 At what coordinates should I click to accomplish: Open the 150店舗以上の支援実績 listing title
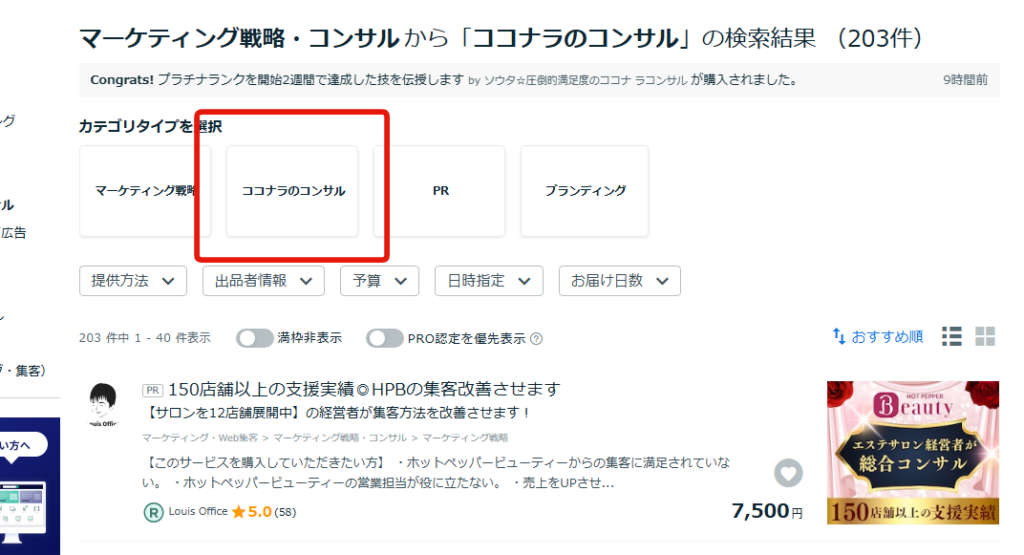(x=364, y=388)
